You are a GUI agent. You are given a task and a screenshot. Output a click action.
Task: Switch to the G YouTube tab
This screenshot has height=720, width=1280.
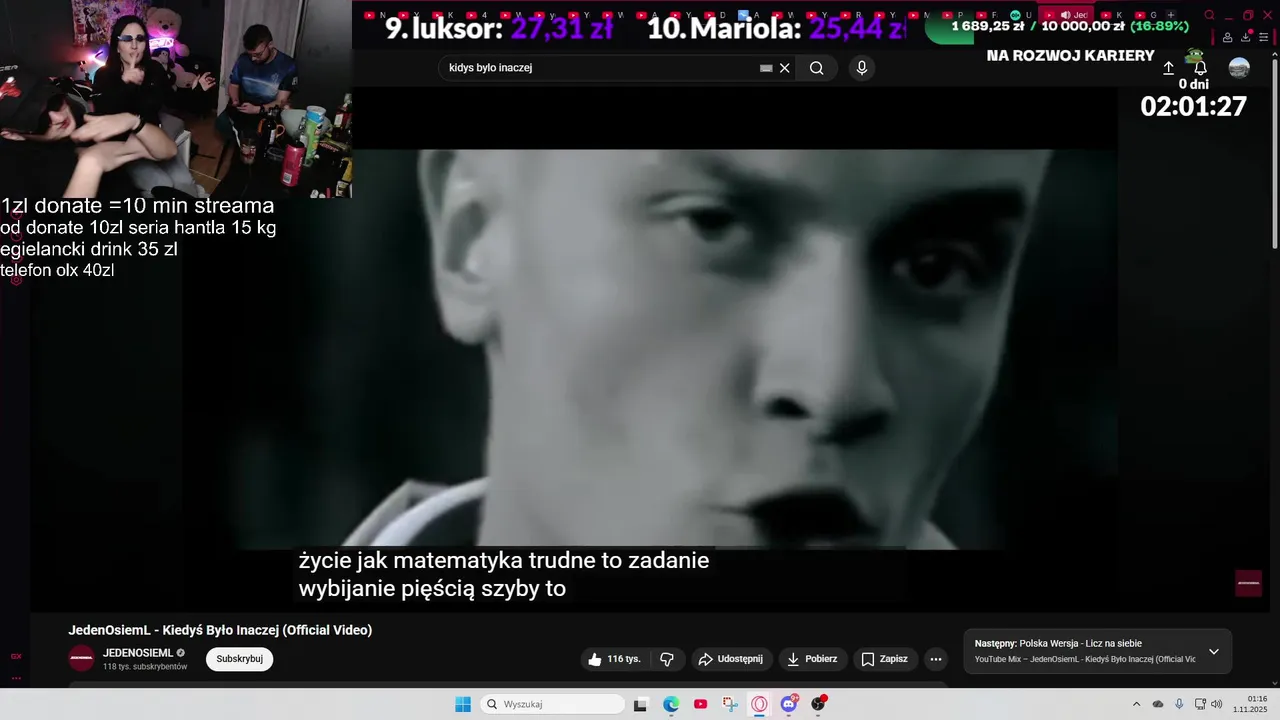tap(1148, 15)
